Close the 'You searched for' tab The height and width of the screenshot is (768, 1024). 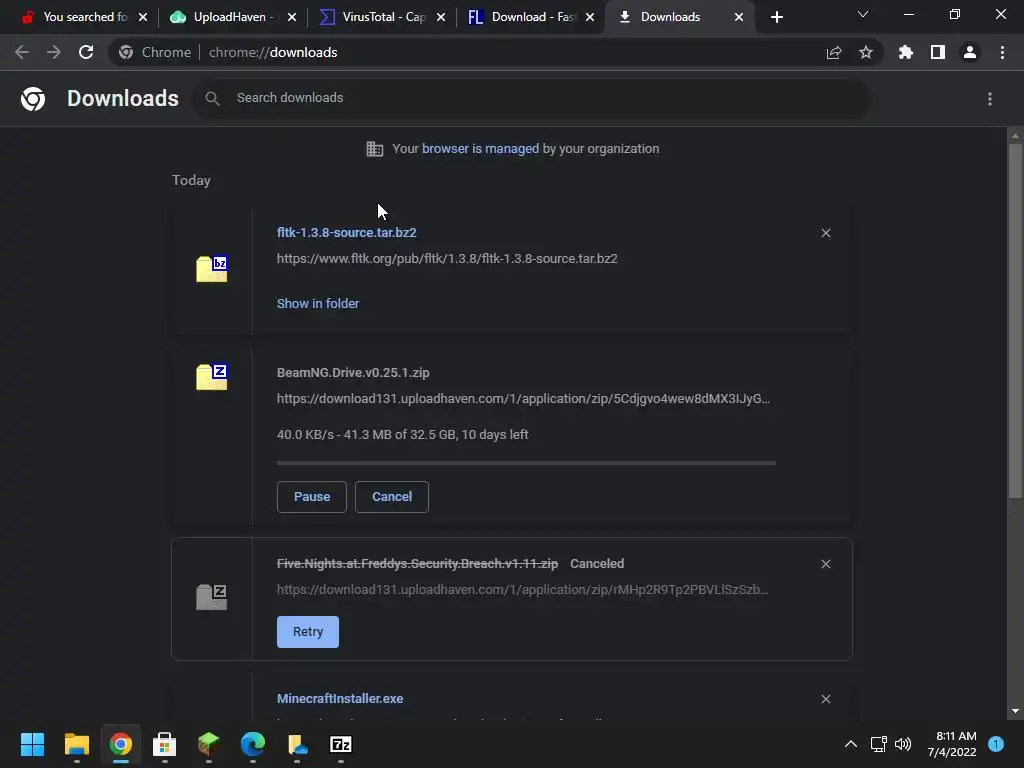tap(143, 17)
